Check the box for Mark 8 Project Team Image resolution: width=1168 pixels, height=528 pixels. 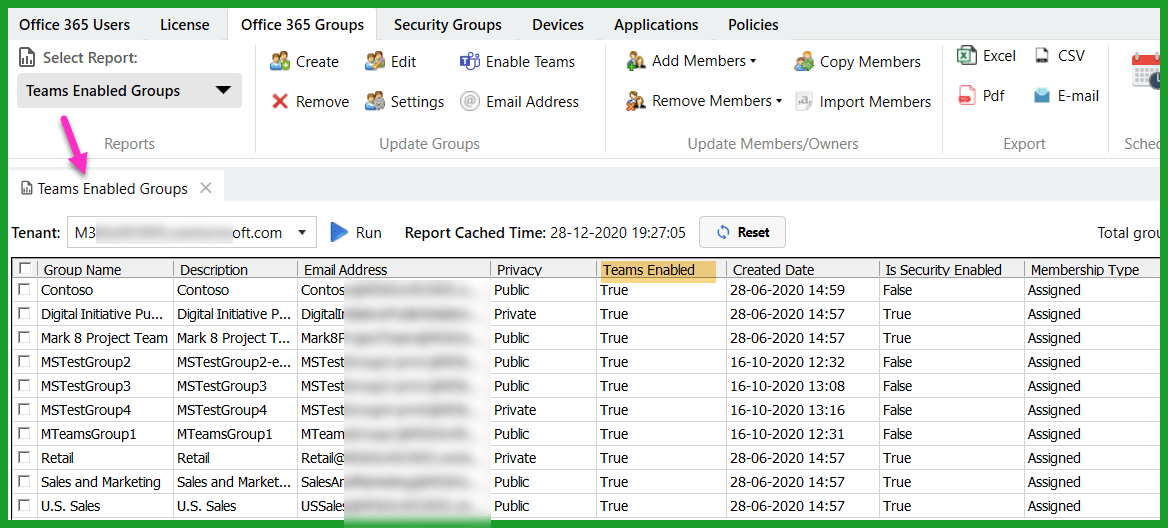(25, 337)
